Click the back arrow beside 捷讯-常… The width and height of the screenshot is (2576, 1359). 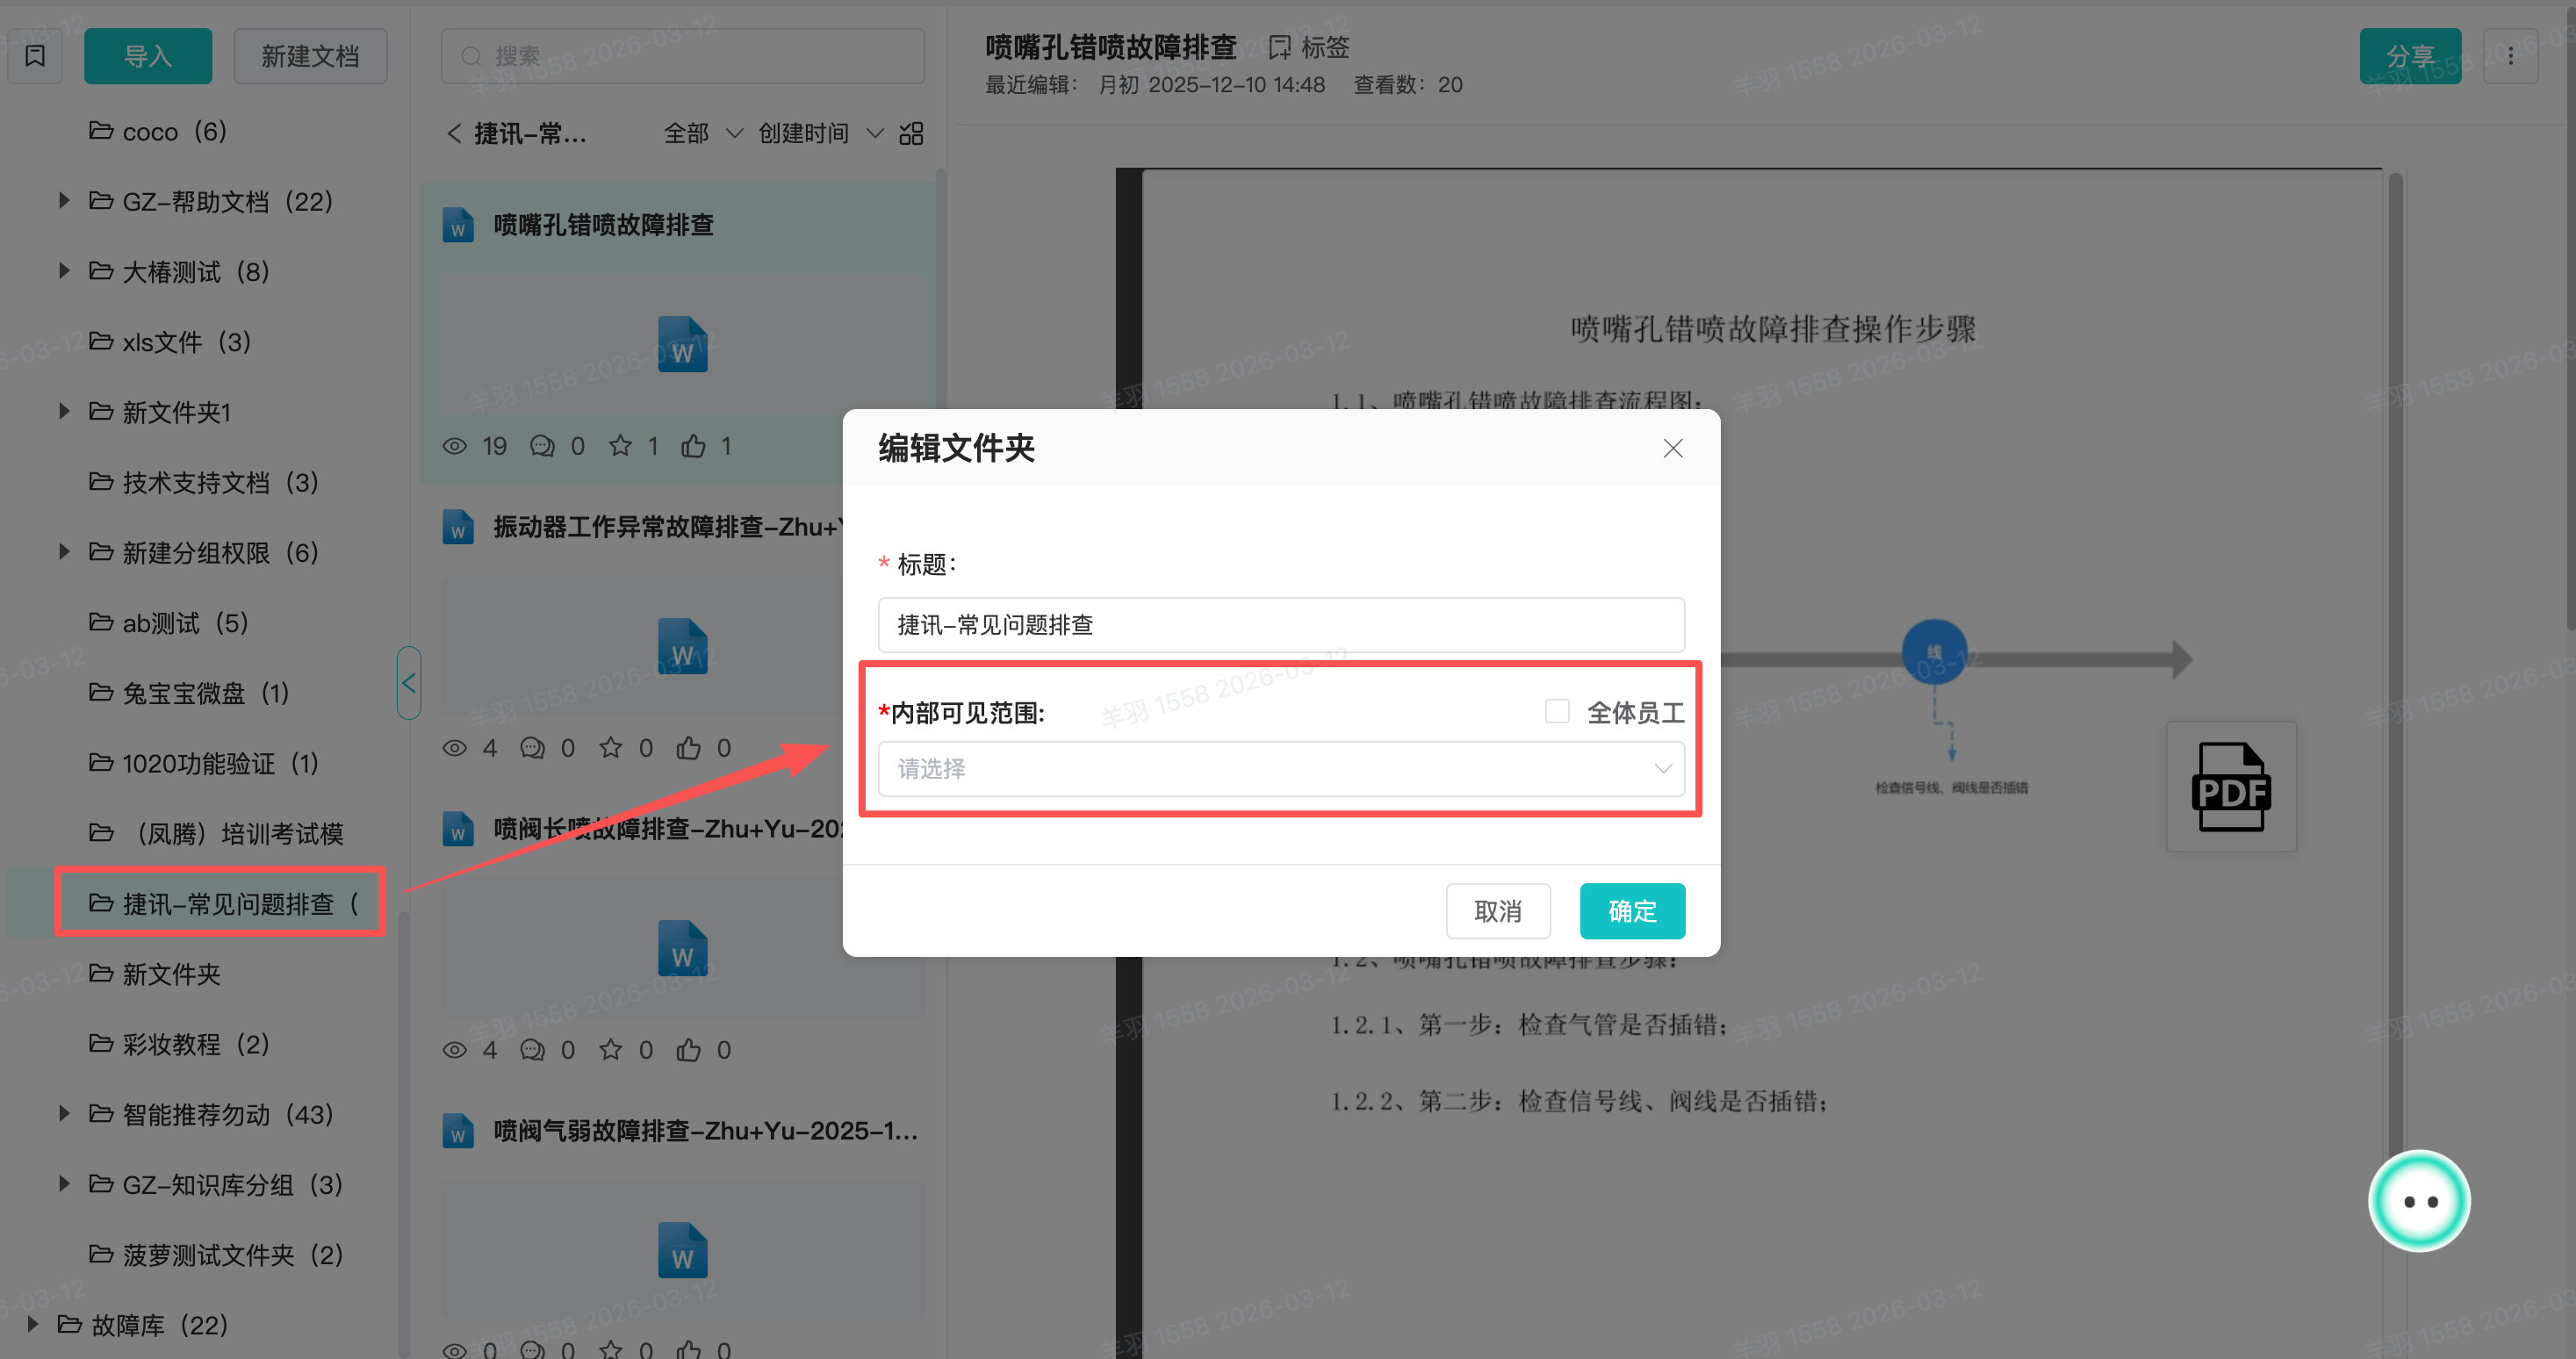[x=454, y=133]
